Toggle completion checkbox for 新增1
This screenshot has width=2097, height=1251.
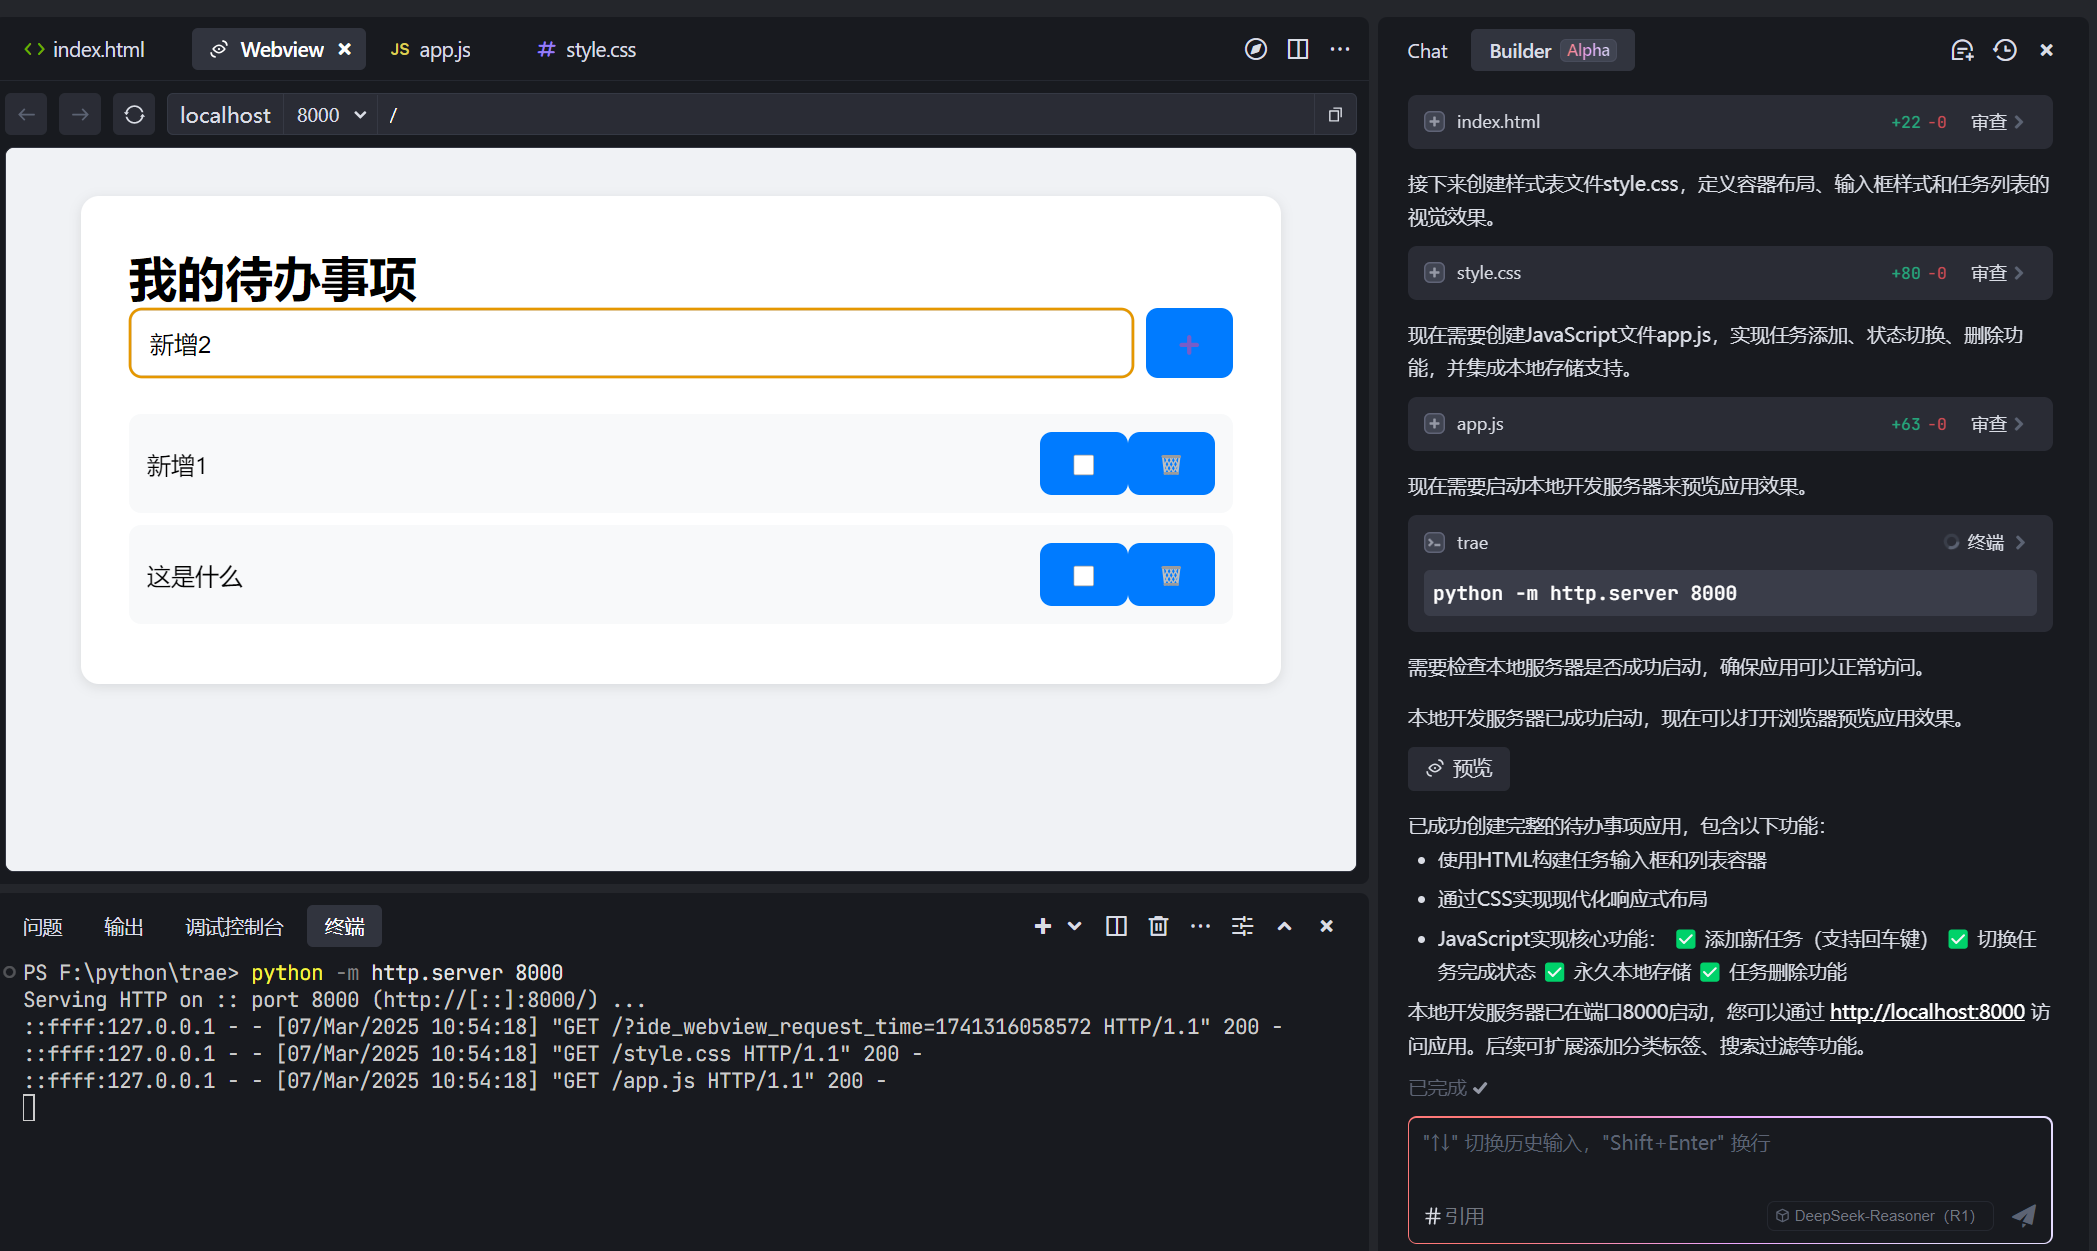click(x=1083, y=464)
